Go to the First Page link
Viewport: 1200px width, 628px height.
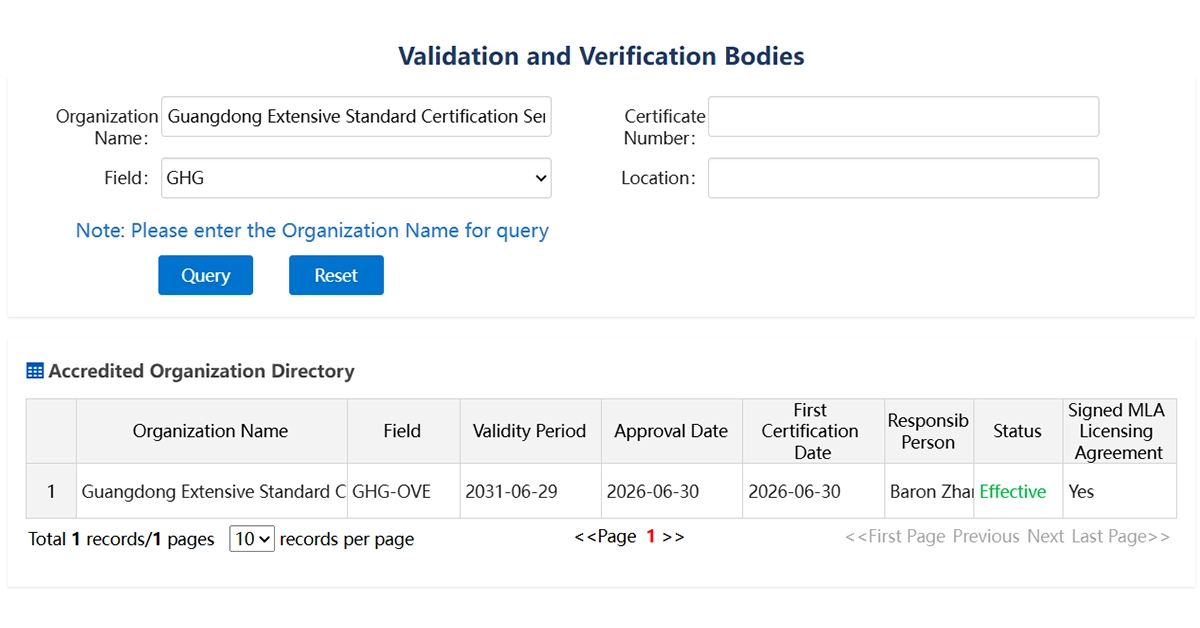point(895,537)
